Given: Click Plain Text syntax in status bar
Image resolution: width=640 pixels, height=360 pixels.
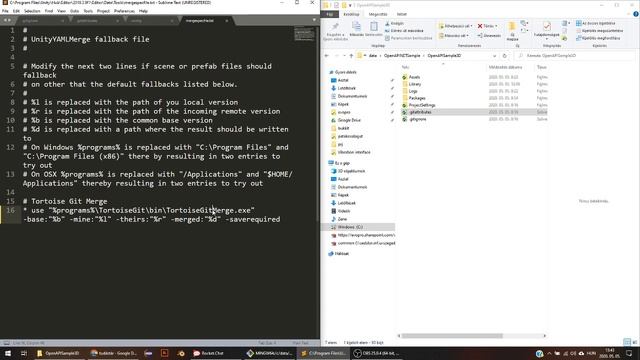Looking at the screenshot, I should [x=300, y=343].
